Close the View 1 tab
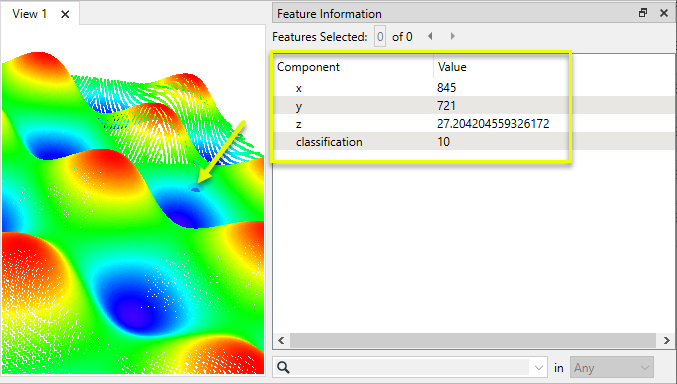 [x=65, y=14]
